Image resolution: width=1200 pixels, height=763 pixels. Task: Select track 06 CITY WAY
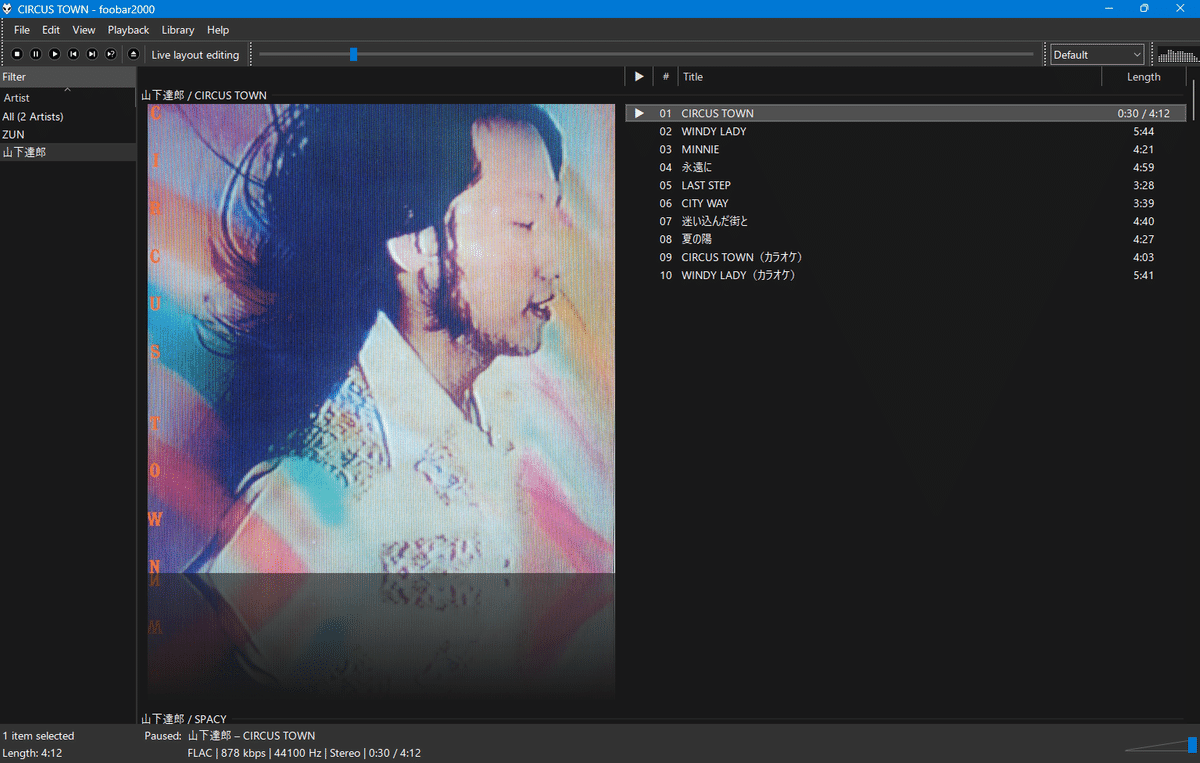click(x=906, y=204)
